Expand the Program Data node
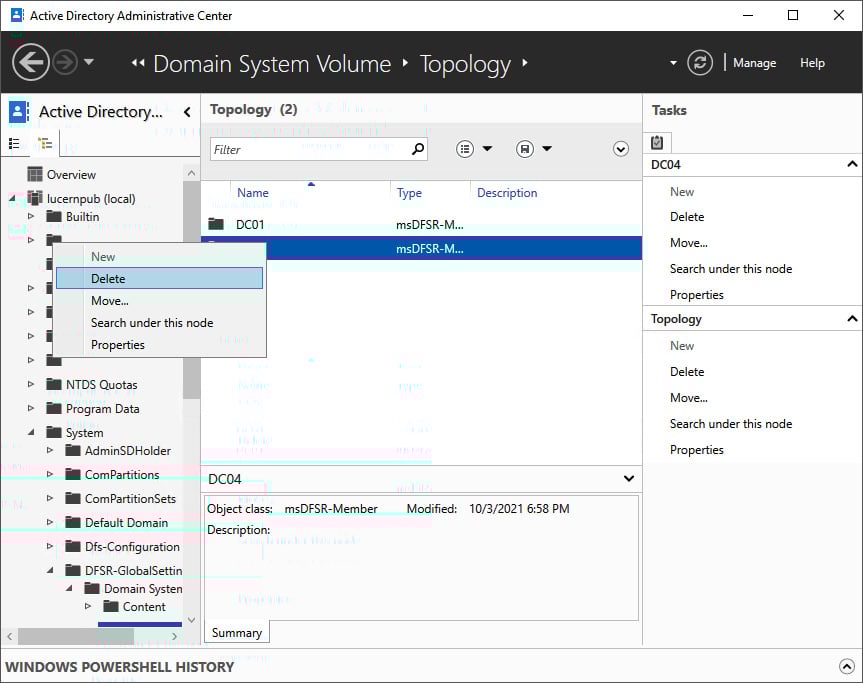This screenshot has width=863, height=683. [31, 408]
